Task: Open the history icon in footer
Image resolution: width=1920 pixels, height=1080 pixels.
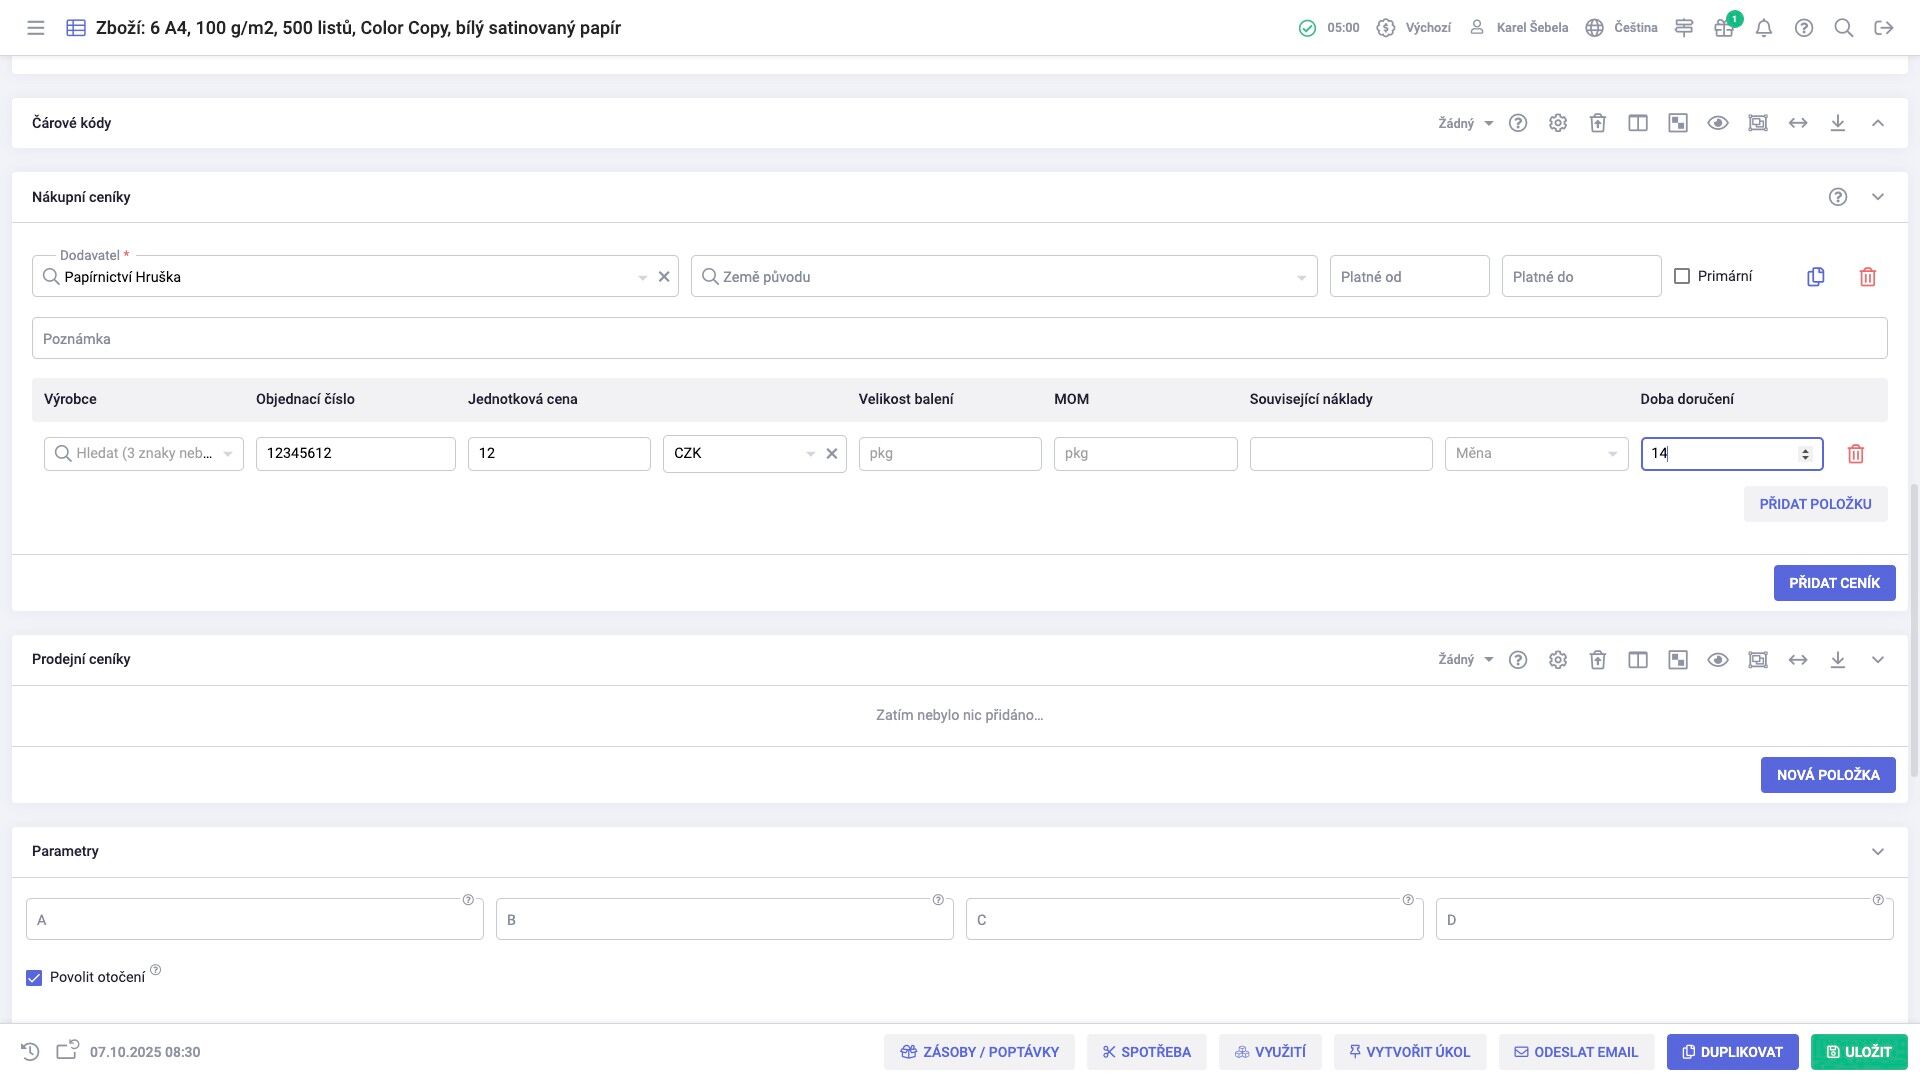Action: click(30, 1052)
